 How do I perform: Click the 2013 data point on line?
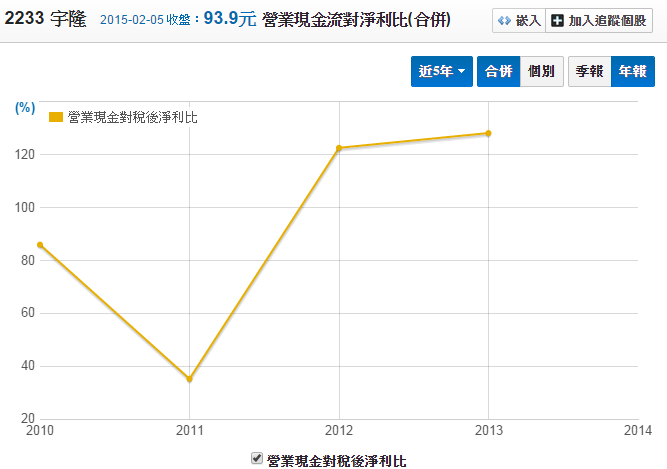coord(488,134)
